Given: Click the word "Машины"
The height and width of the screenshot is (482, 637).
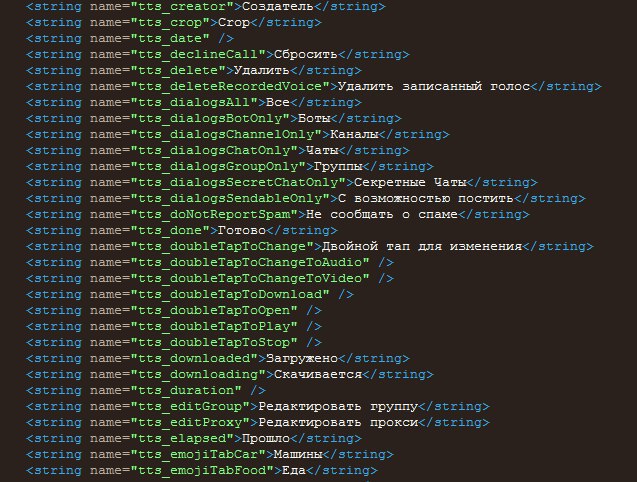Looking at the screenshot, I should click(x=298, y=455).
